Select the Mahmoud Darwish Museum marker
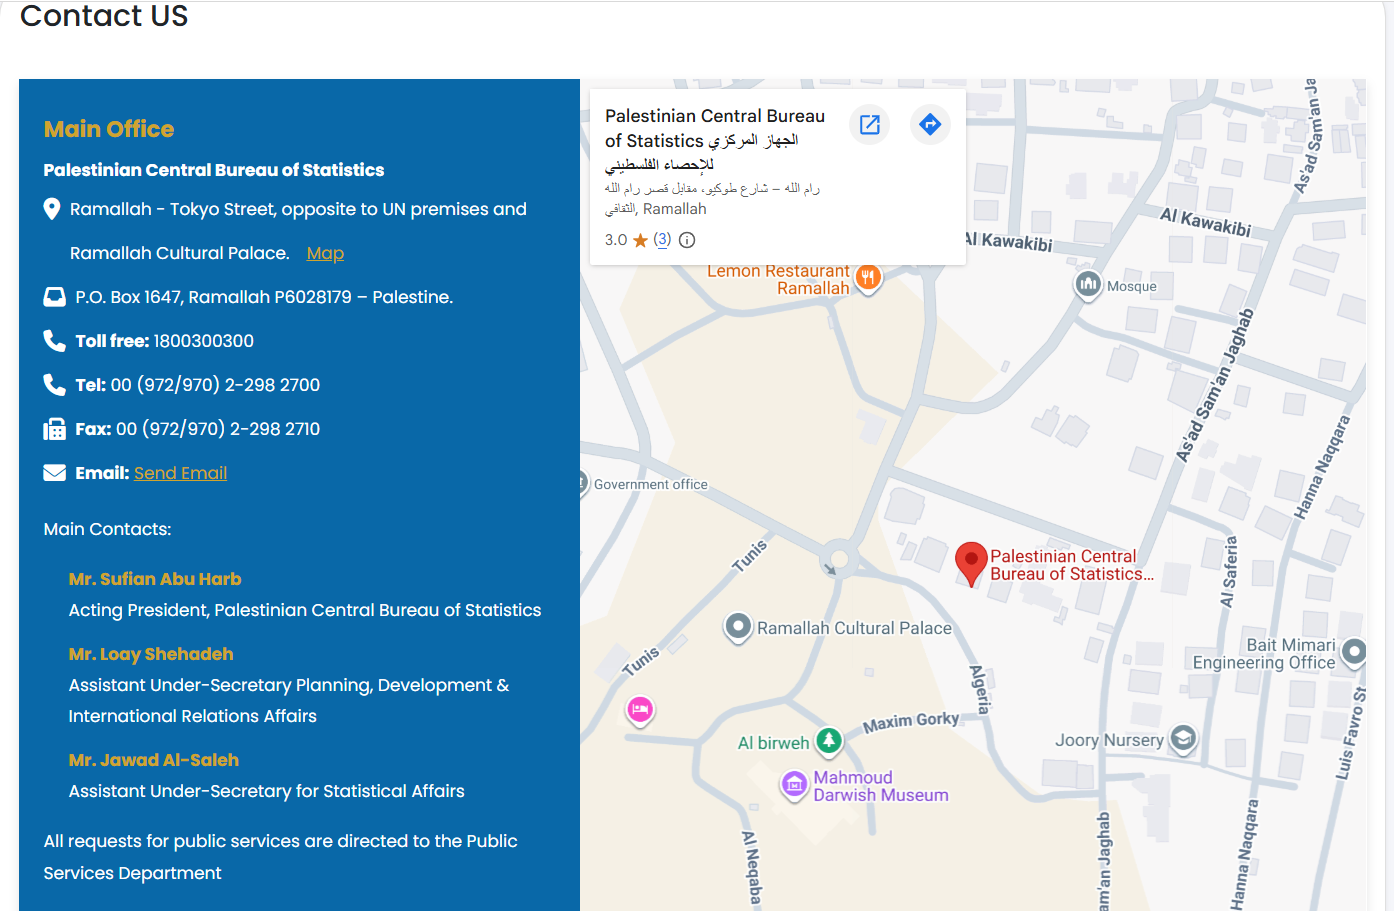This screenshot has width=1394, height=911. [x=794, y=785]
